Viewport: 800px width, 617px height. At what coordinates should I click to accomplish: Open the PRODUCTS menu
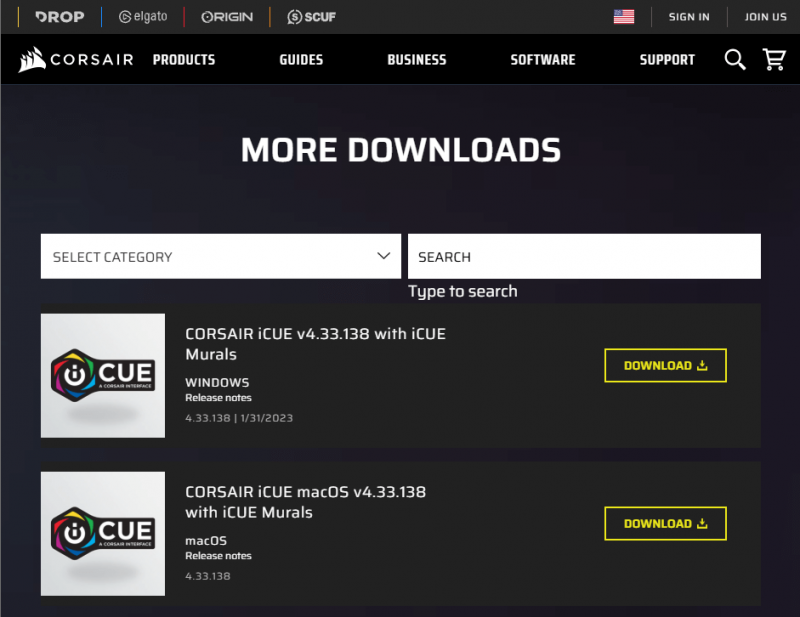(x=184, y=60)
